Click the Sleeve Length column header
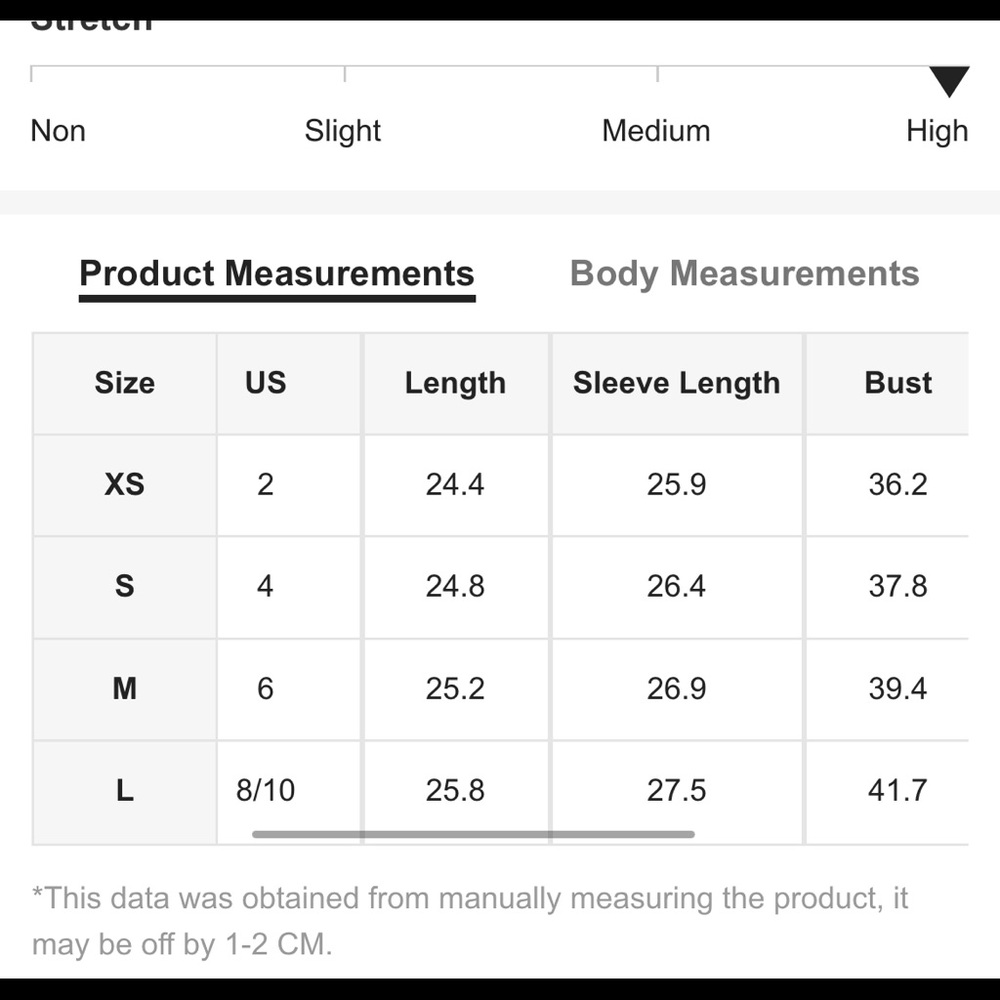 click(676, 383)
